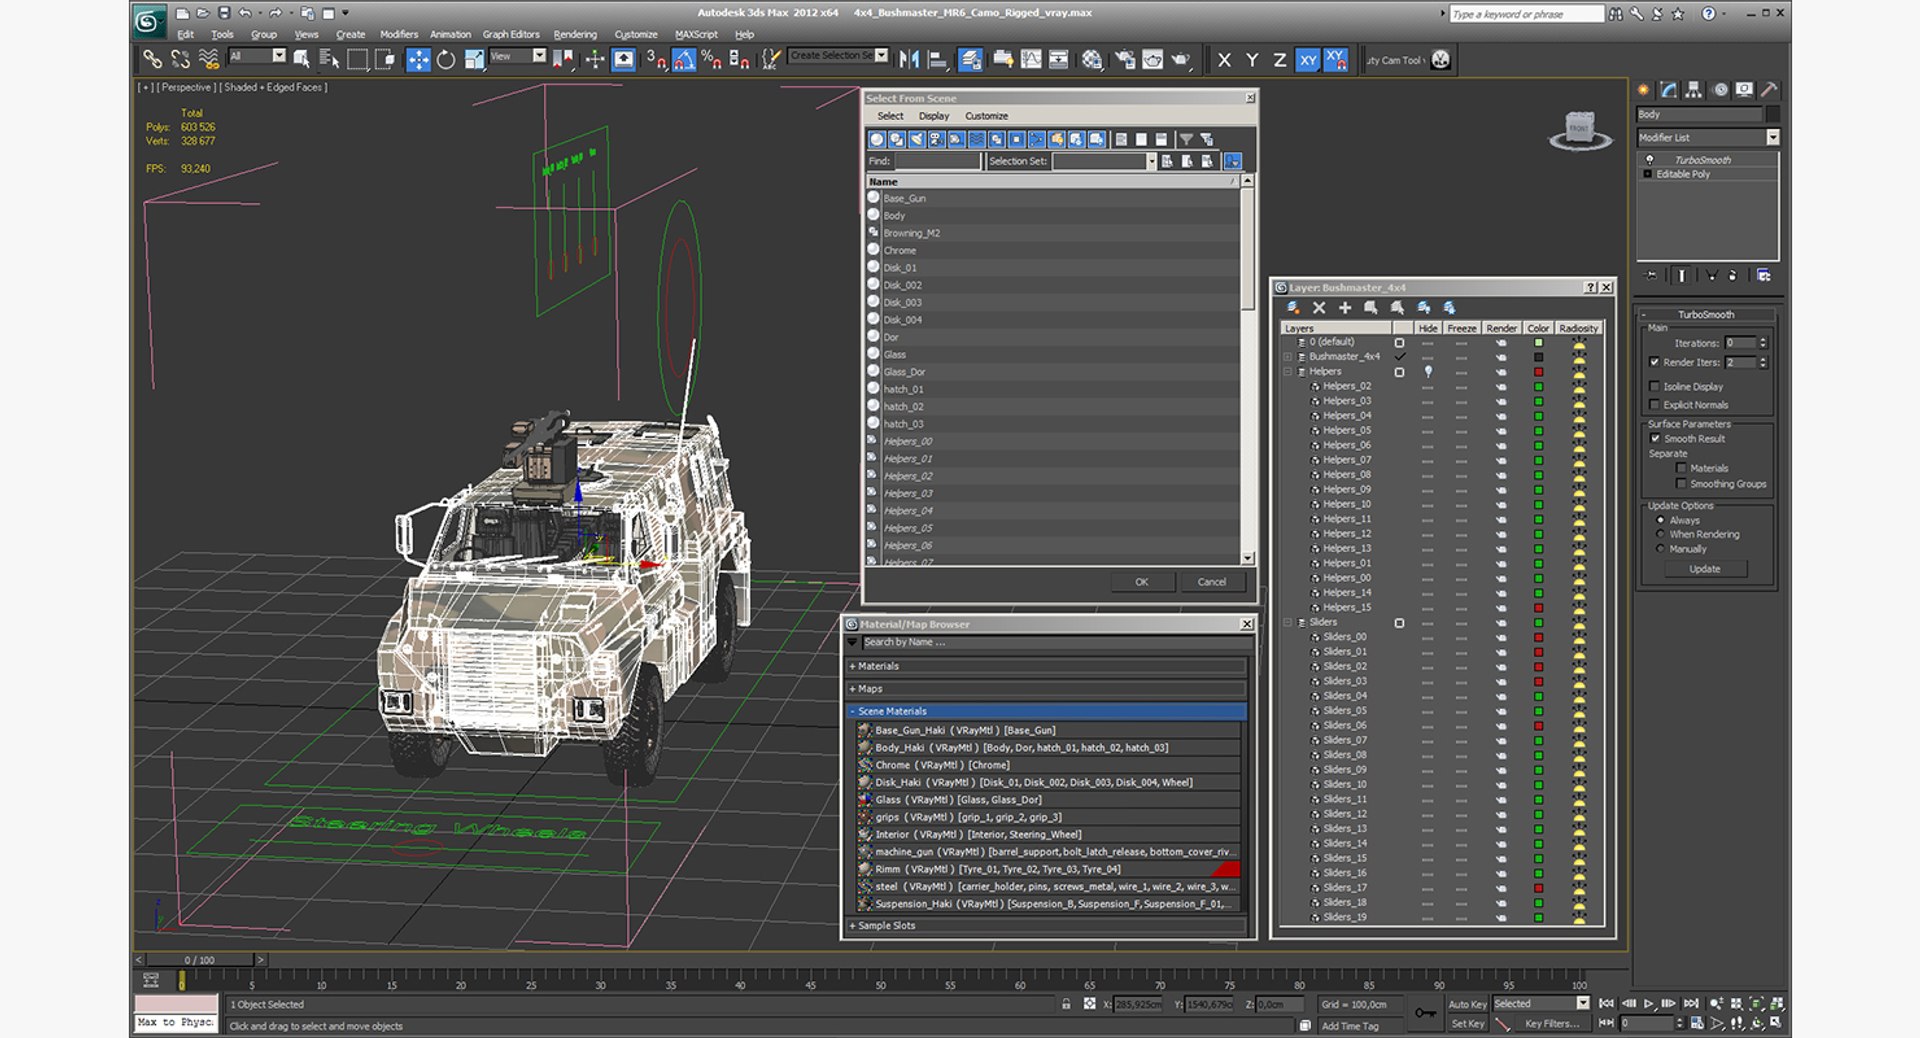The width and height of the screenshot is (1920, 1038).
Task: Restrict transform to the X axis
Action: point(1224,60)
